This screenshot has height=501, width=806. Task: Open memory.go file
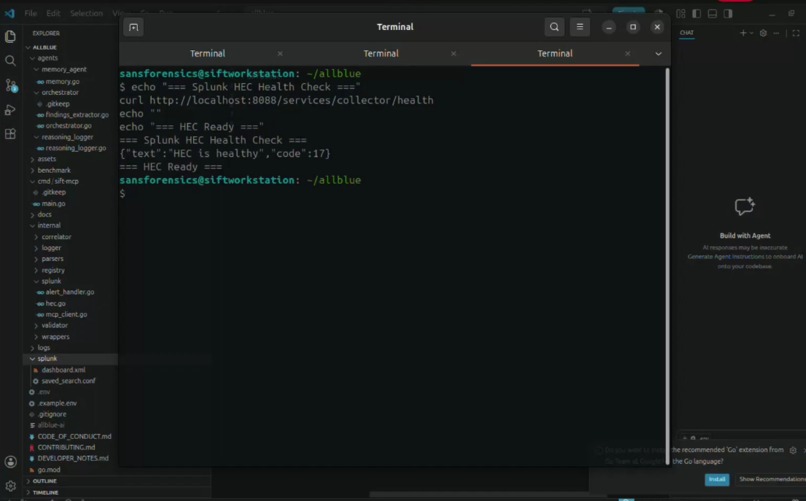62,82
